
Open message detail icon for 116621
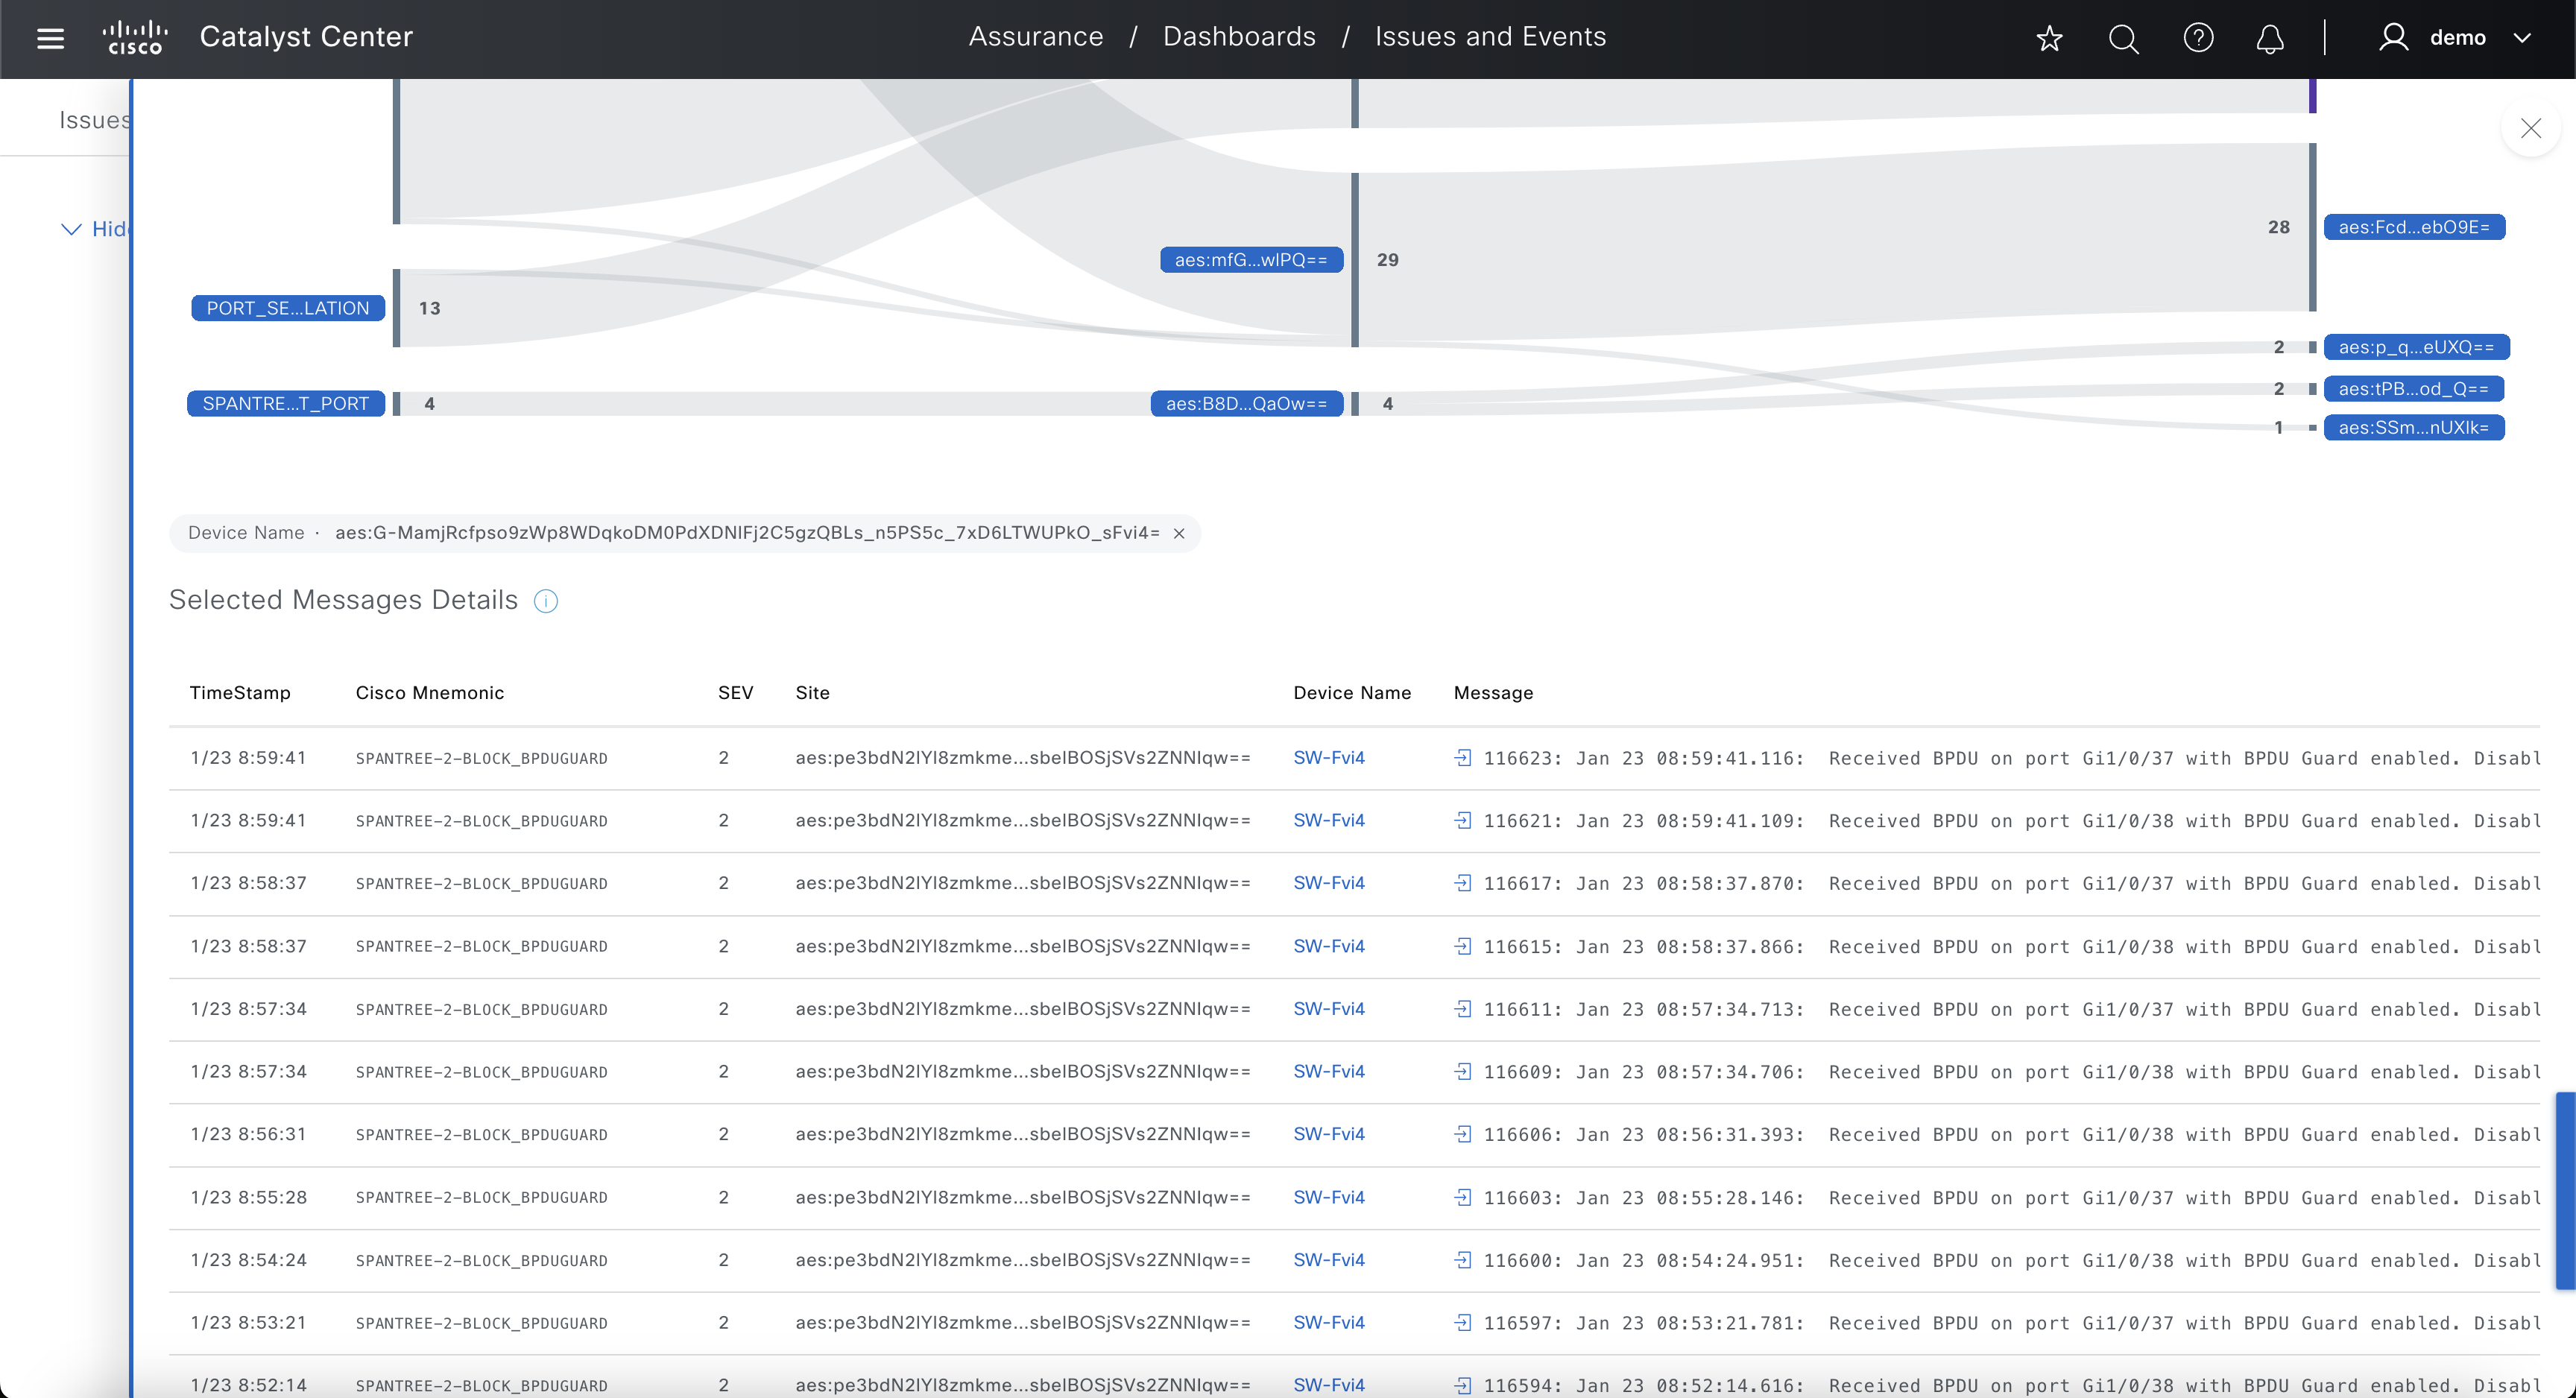(x=1463, y=821)
